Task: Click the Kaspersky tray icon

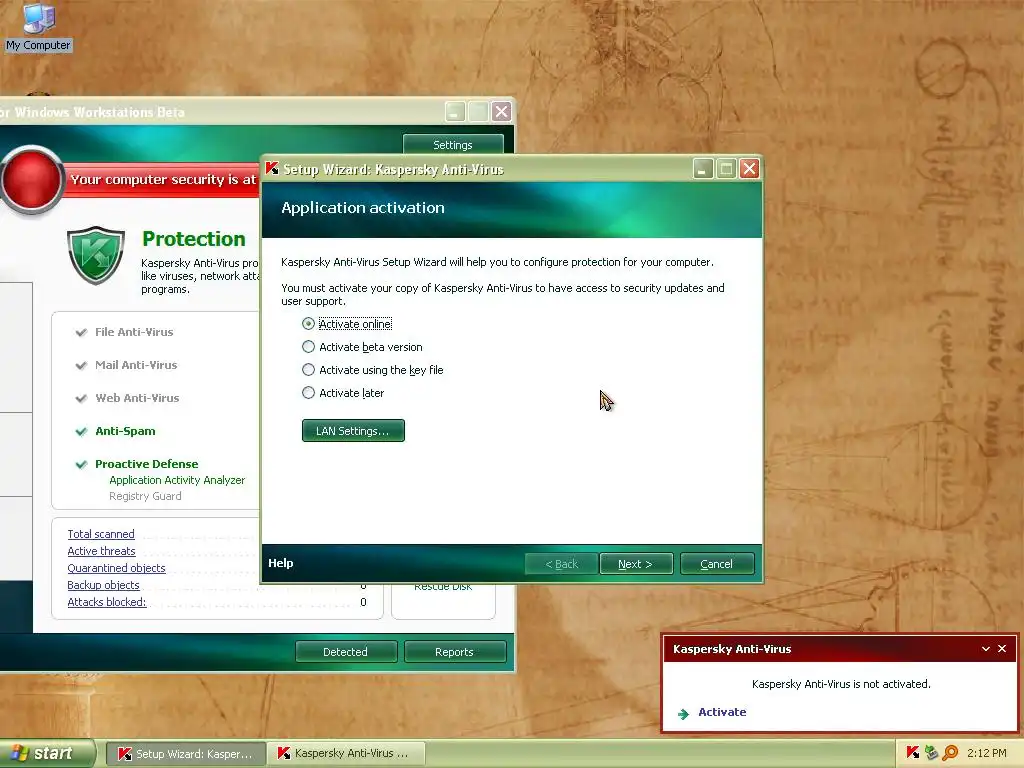Action: (x=913, y=753)
